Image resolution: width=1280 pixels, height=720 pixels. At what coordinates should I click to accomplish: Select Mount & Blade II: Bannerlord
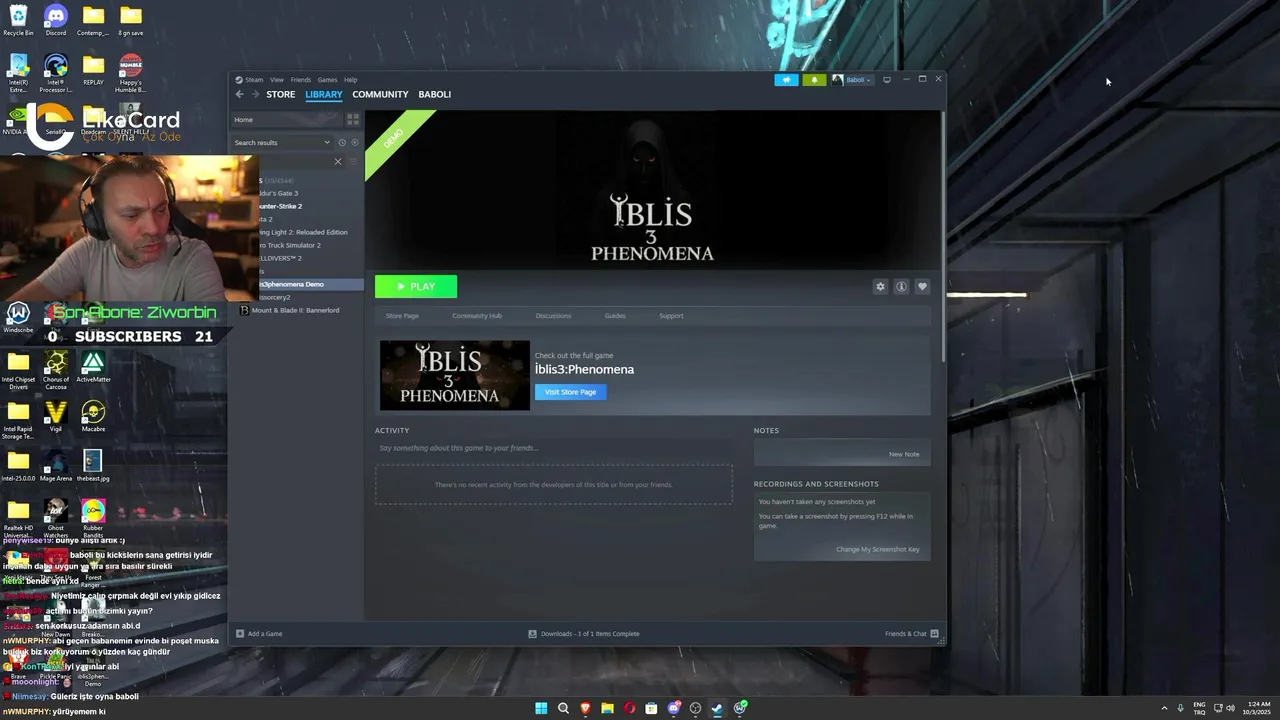[x=295, y=310]
